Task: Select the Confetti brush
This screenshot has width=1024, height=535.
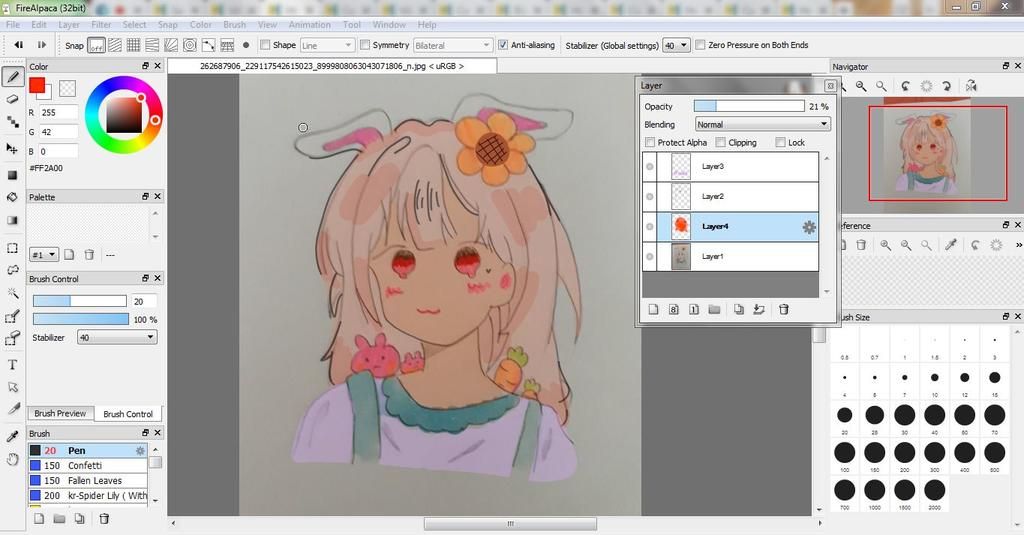Action: coord(88,466)
